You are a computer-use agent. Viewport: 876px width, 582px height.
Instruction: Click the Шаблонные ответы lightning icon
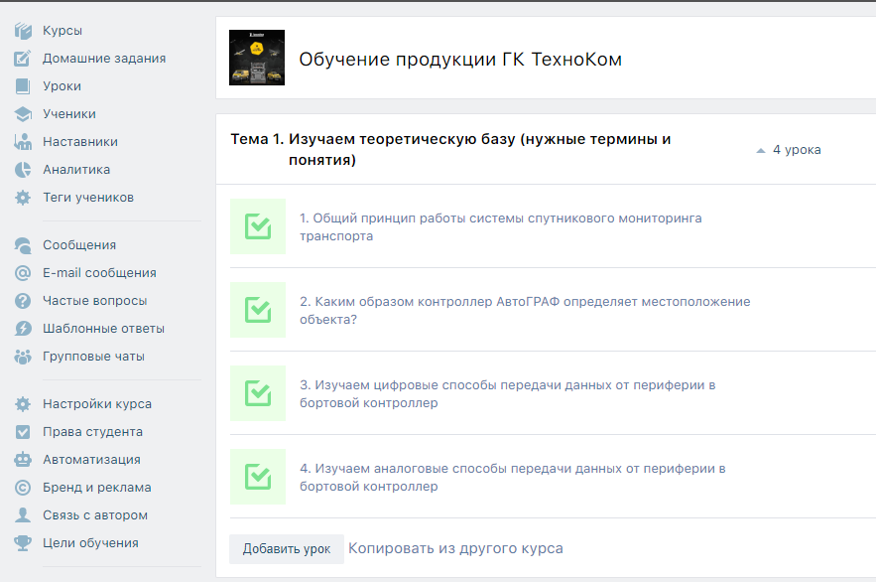pyautogui.click(x=23, y=328)
